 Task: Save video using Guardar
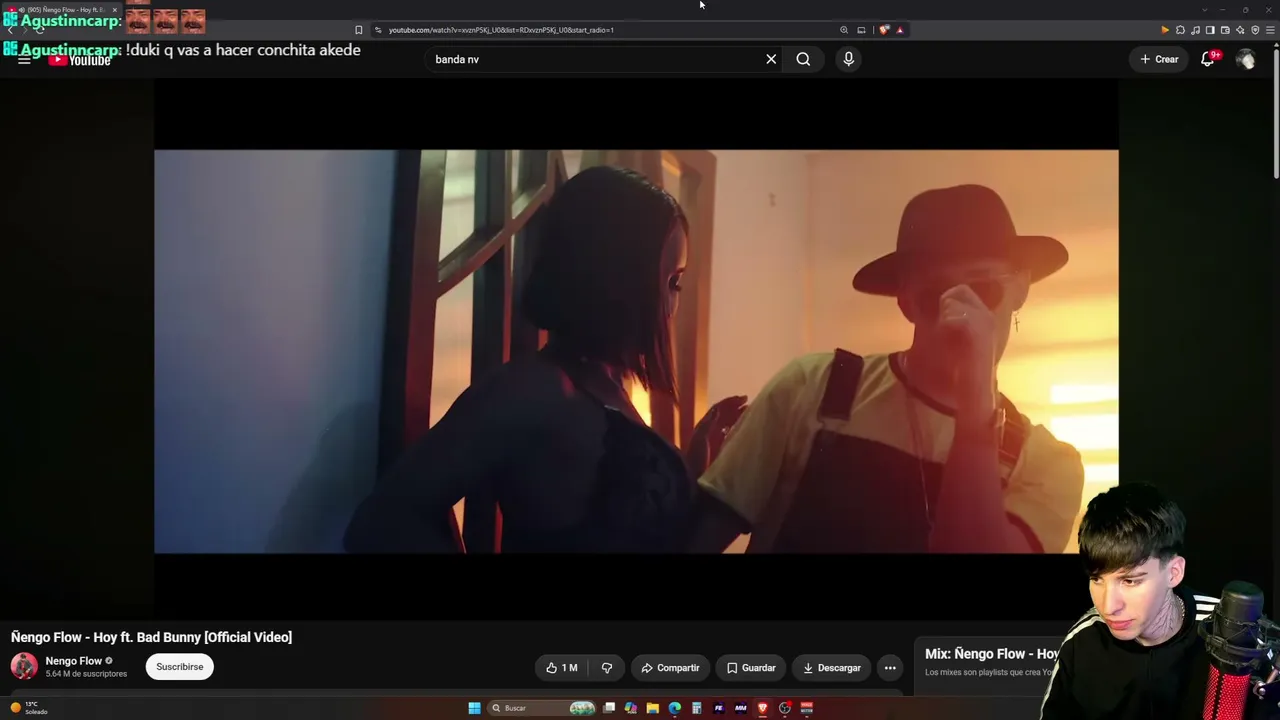coord(751,668)
